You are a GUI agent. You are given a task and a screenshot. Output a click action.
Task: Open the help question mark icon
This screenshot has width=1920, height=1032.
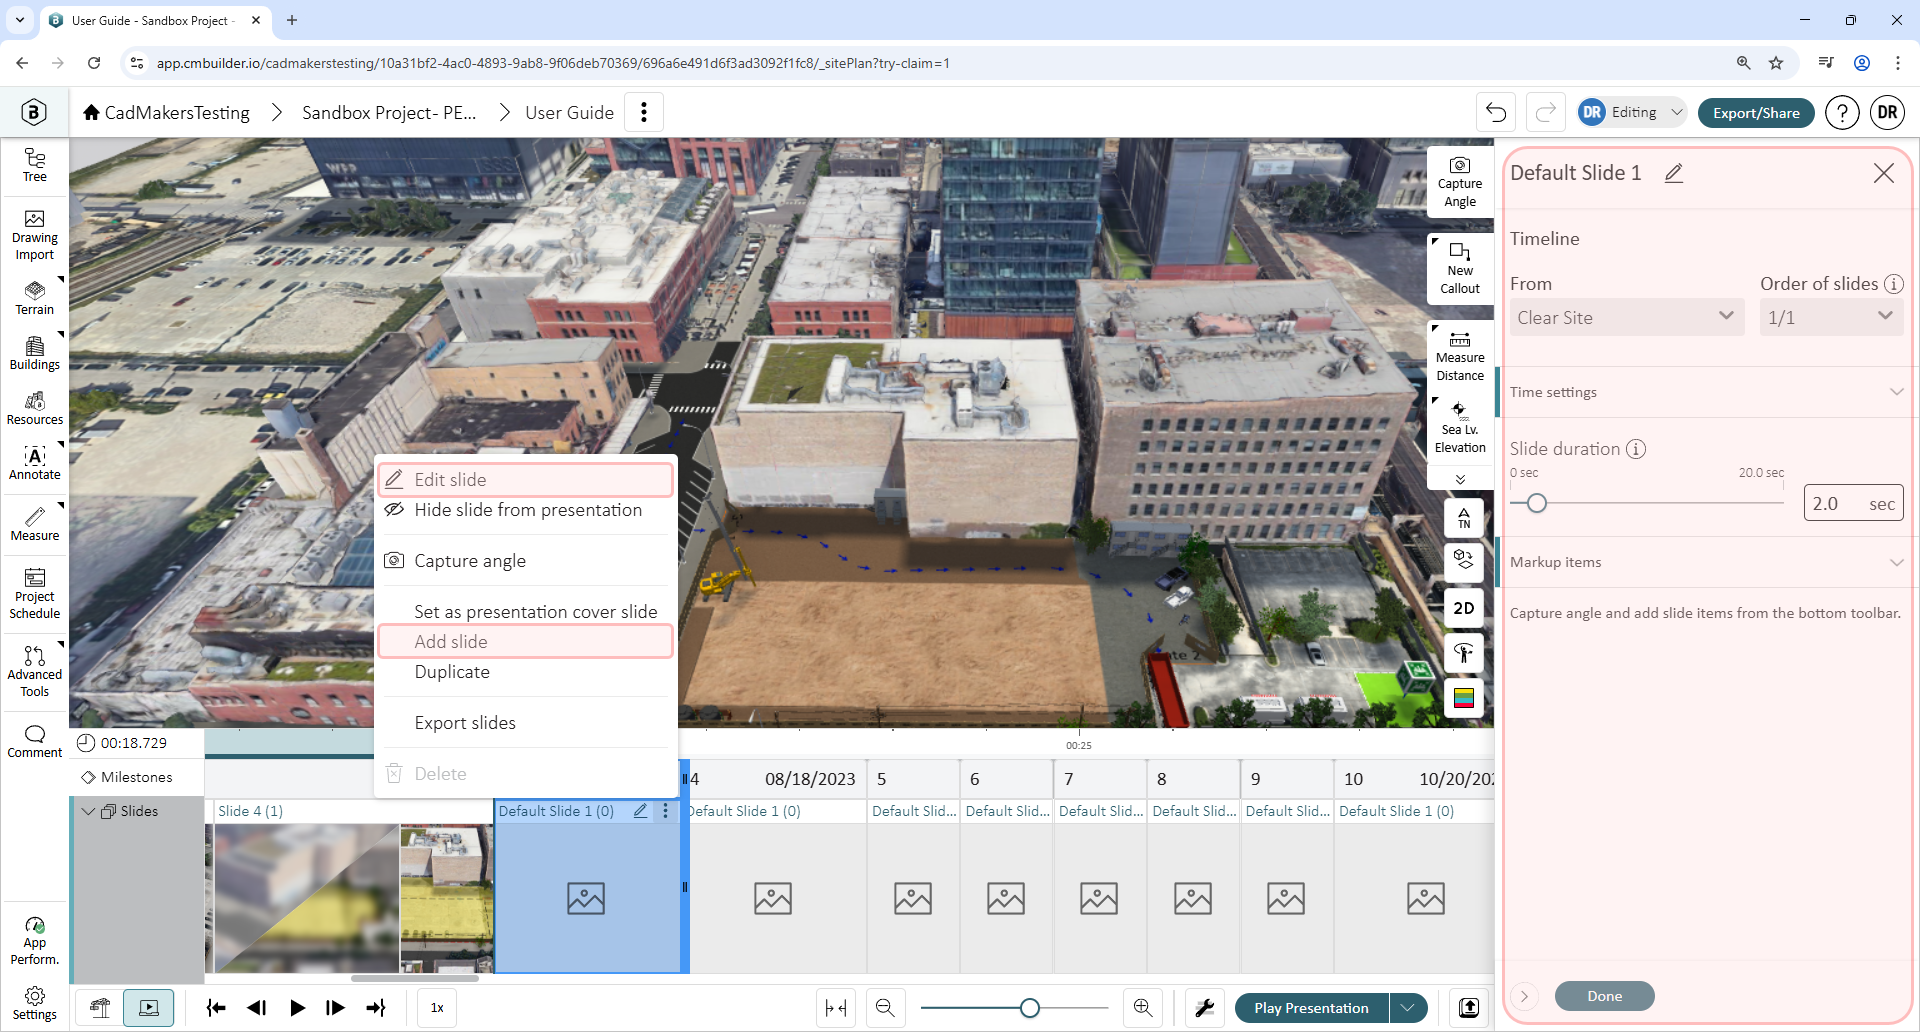coord(1842,112)
